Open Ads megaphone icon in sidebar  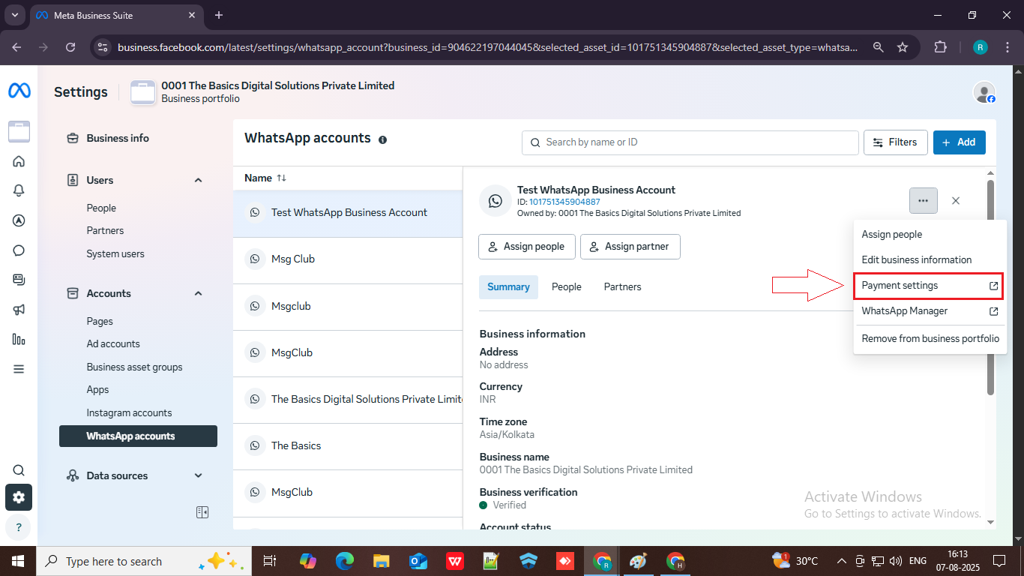coord(19,310)
